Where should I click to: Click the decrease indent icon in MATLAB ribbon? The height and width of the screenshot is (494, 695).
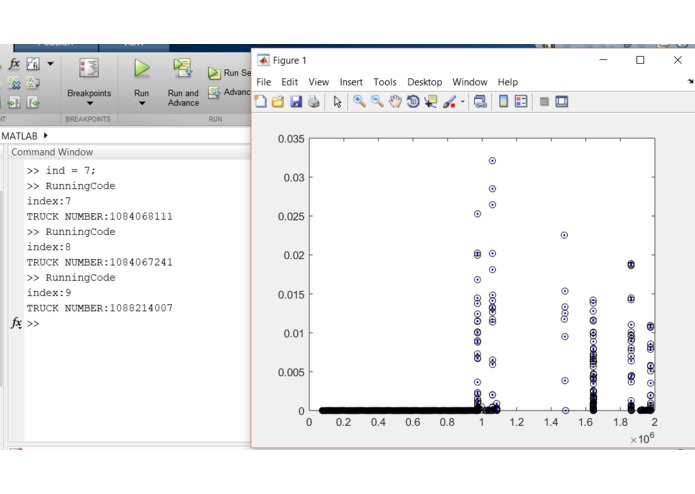tap(33, 102)
